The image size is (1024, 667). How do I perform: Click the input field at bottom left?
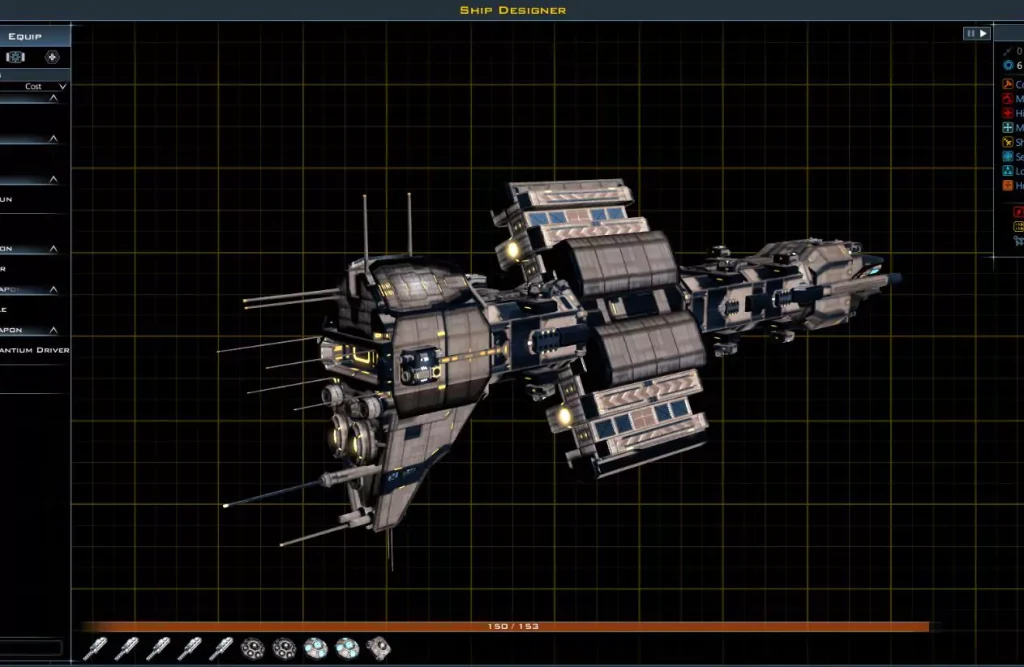coord(31,648)
